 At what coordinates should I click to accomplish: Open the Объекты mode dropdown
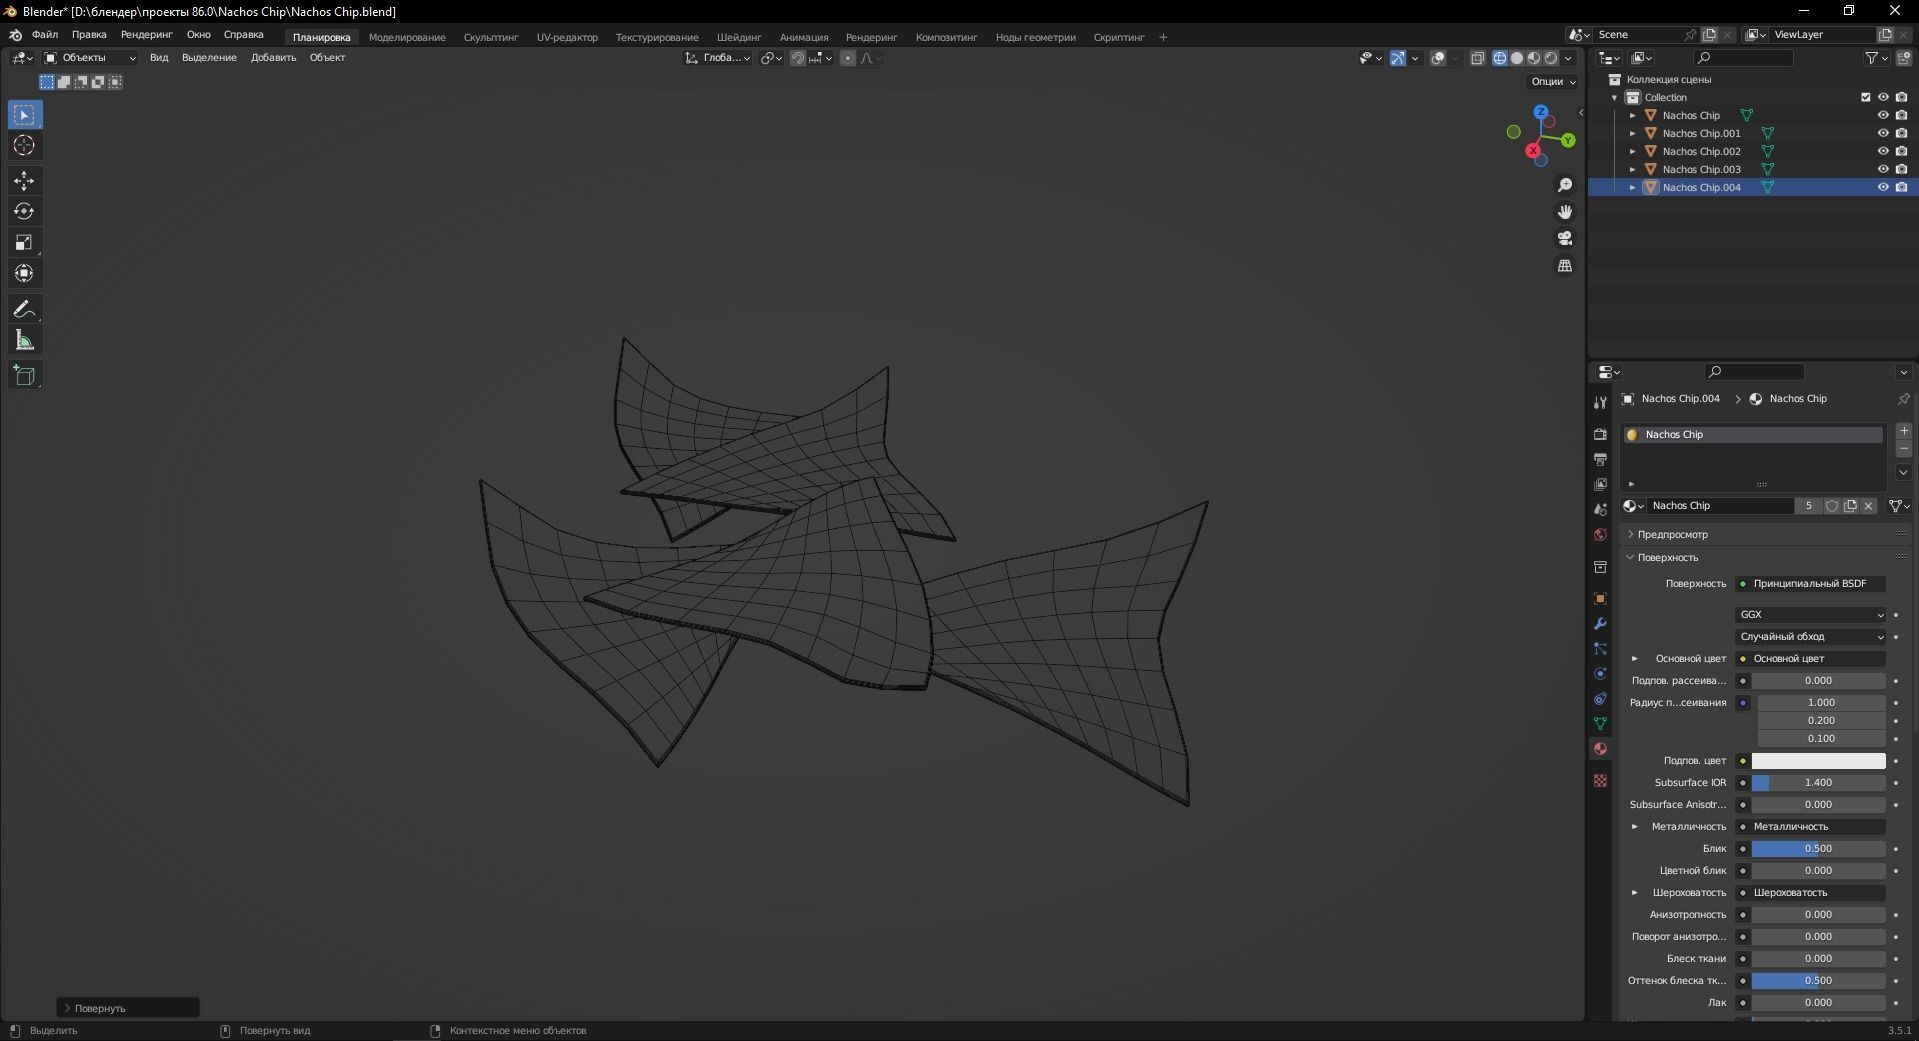[90, 58]
